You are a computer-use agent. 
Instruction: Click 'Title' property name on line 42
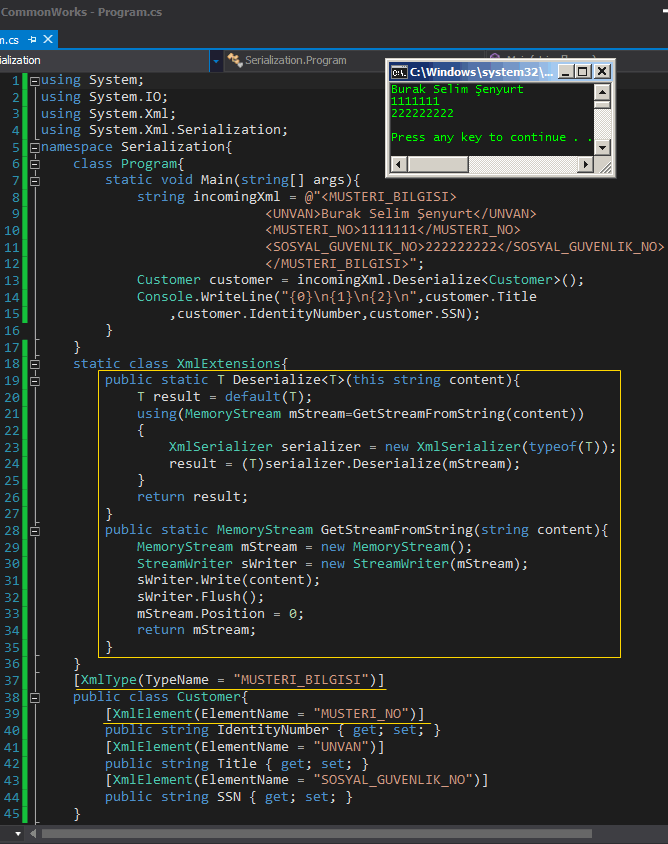tap(237, 763)
